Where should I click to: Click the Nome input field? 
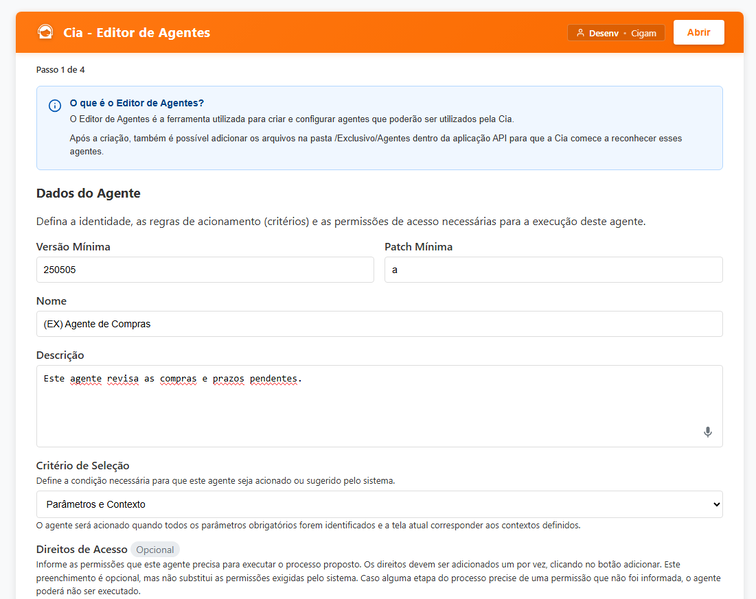pos(379,324)
